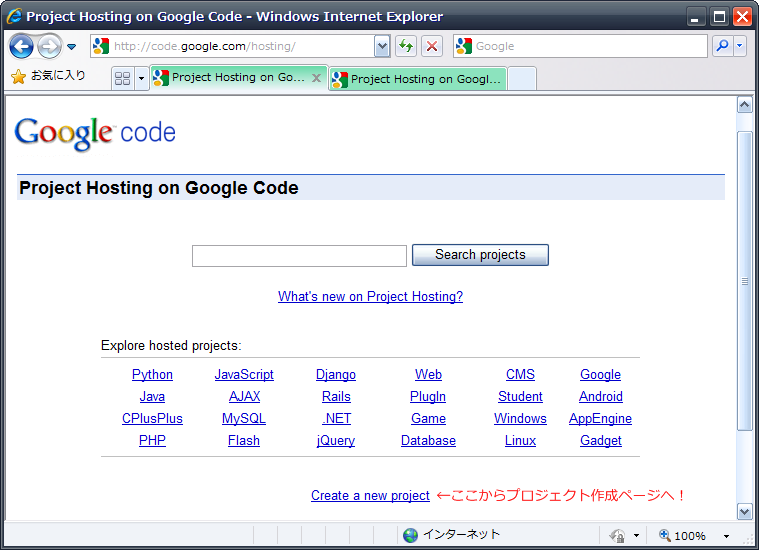Click the vertical scrollbar thumb
This screenshot has width=759, height=550.
tap(744, 281)
